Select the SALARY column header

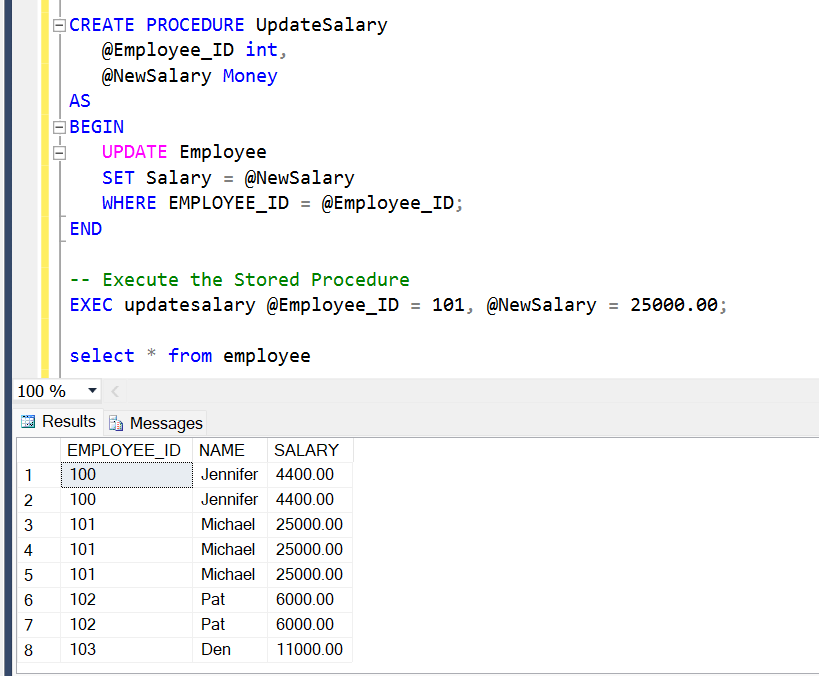(x=307, y=450)
